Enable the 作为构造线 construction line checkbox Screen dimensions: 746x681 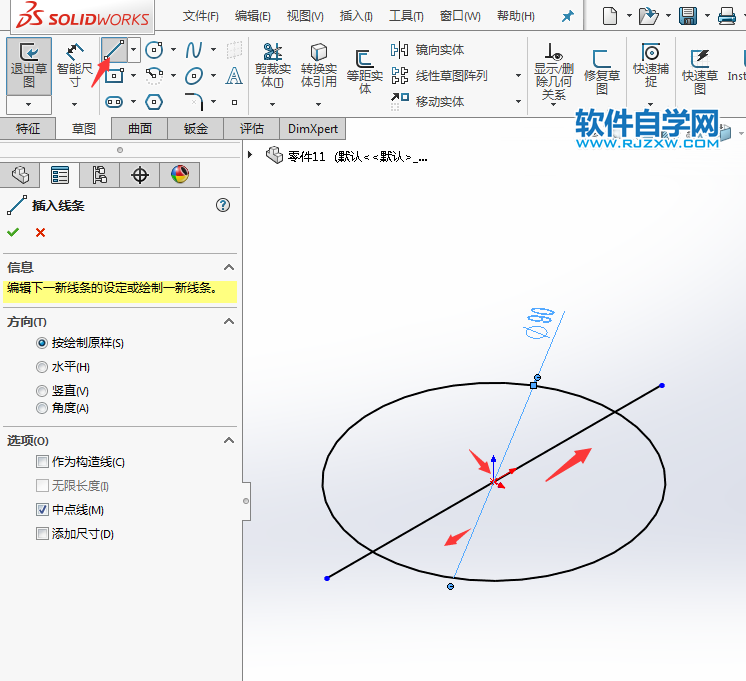click(42, 462)
